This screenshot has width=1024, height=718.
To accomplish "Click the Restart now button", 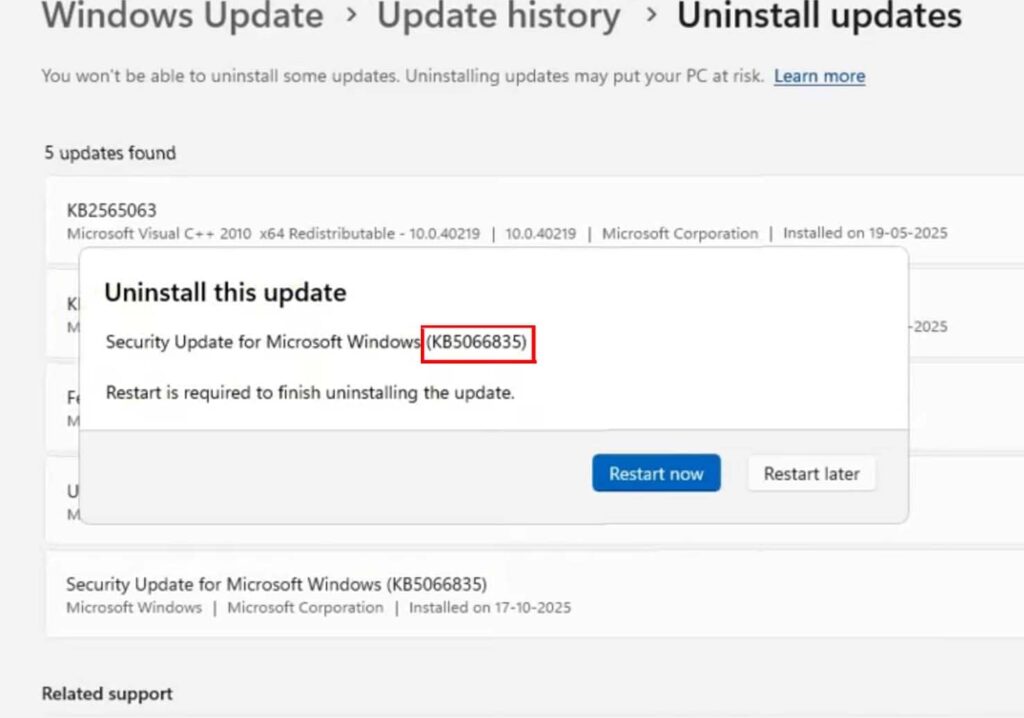I will click(x=656, y=473).
